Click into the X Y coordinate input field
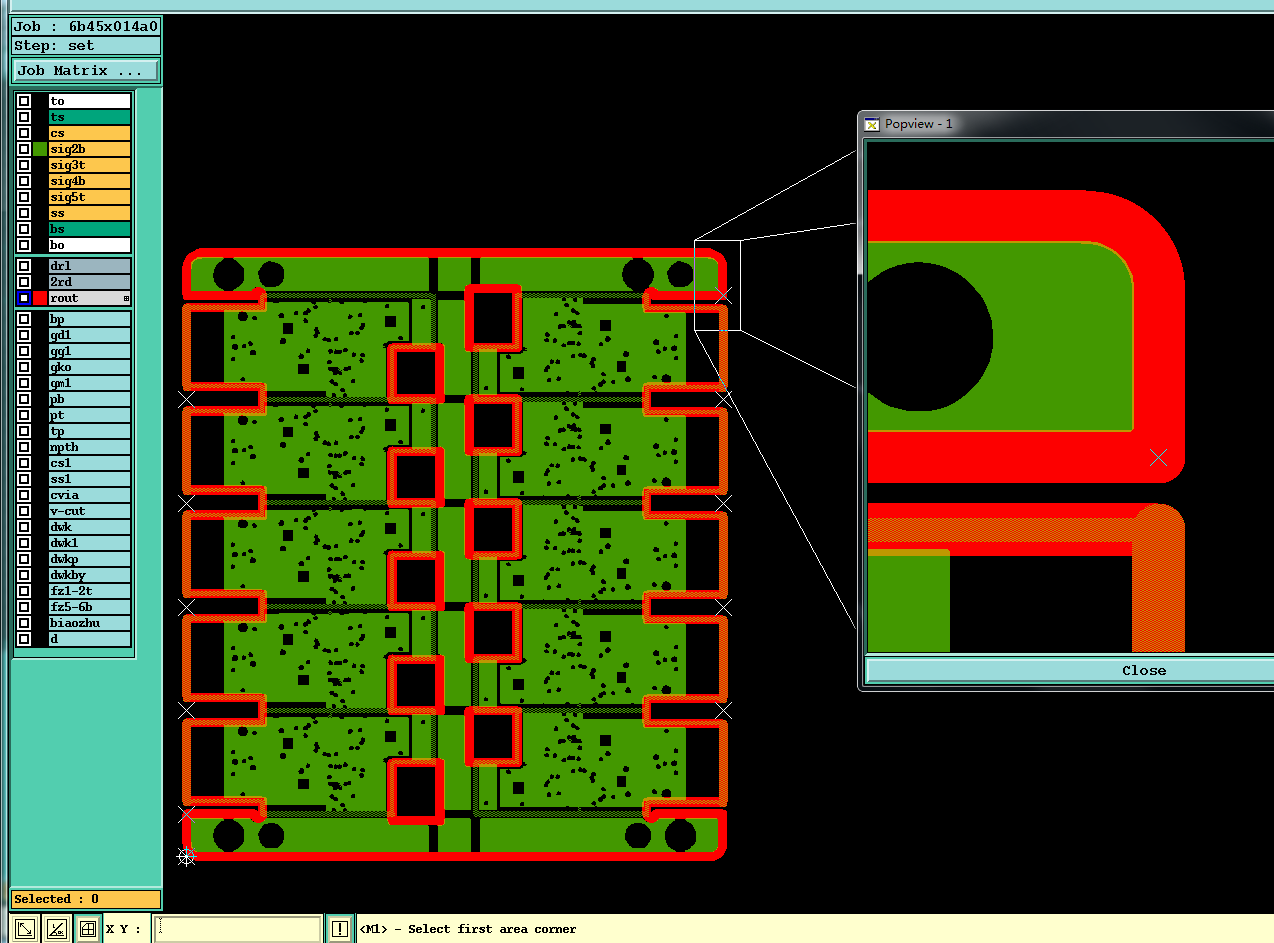This screenshot has width=1274, height=943. click(237, 929)
